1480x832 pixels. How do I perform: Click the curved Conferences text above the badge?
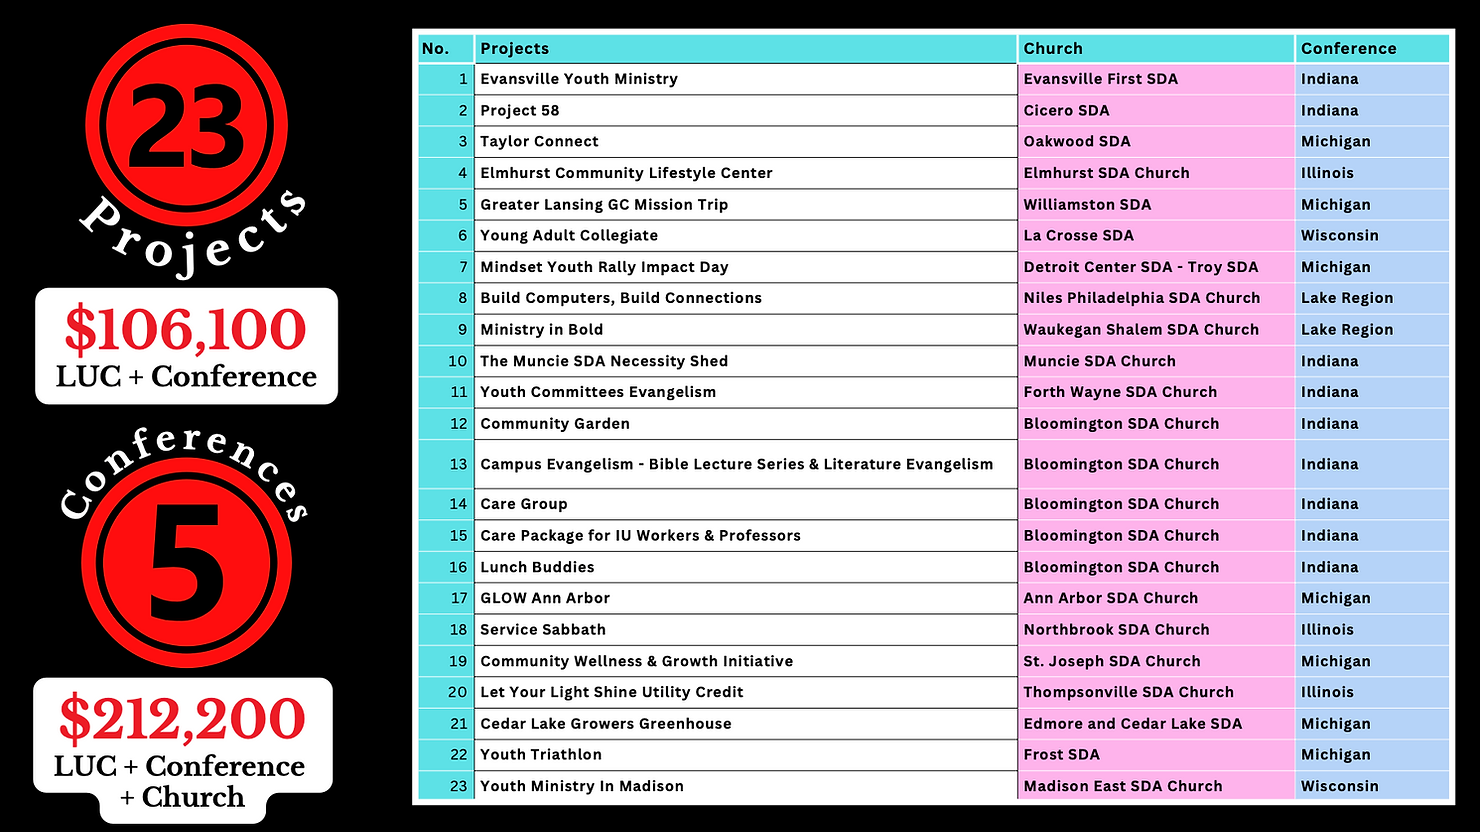click(x=186, y=470)
